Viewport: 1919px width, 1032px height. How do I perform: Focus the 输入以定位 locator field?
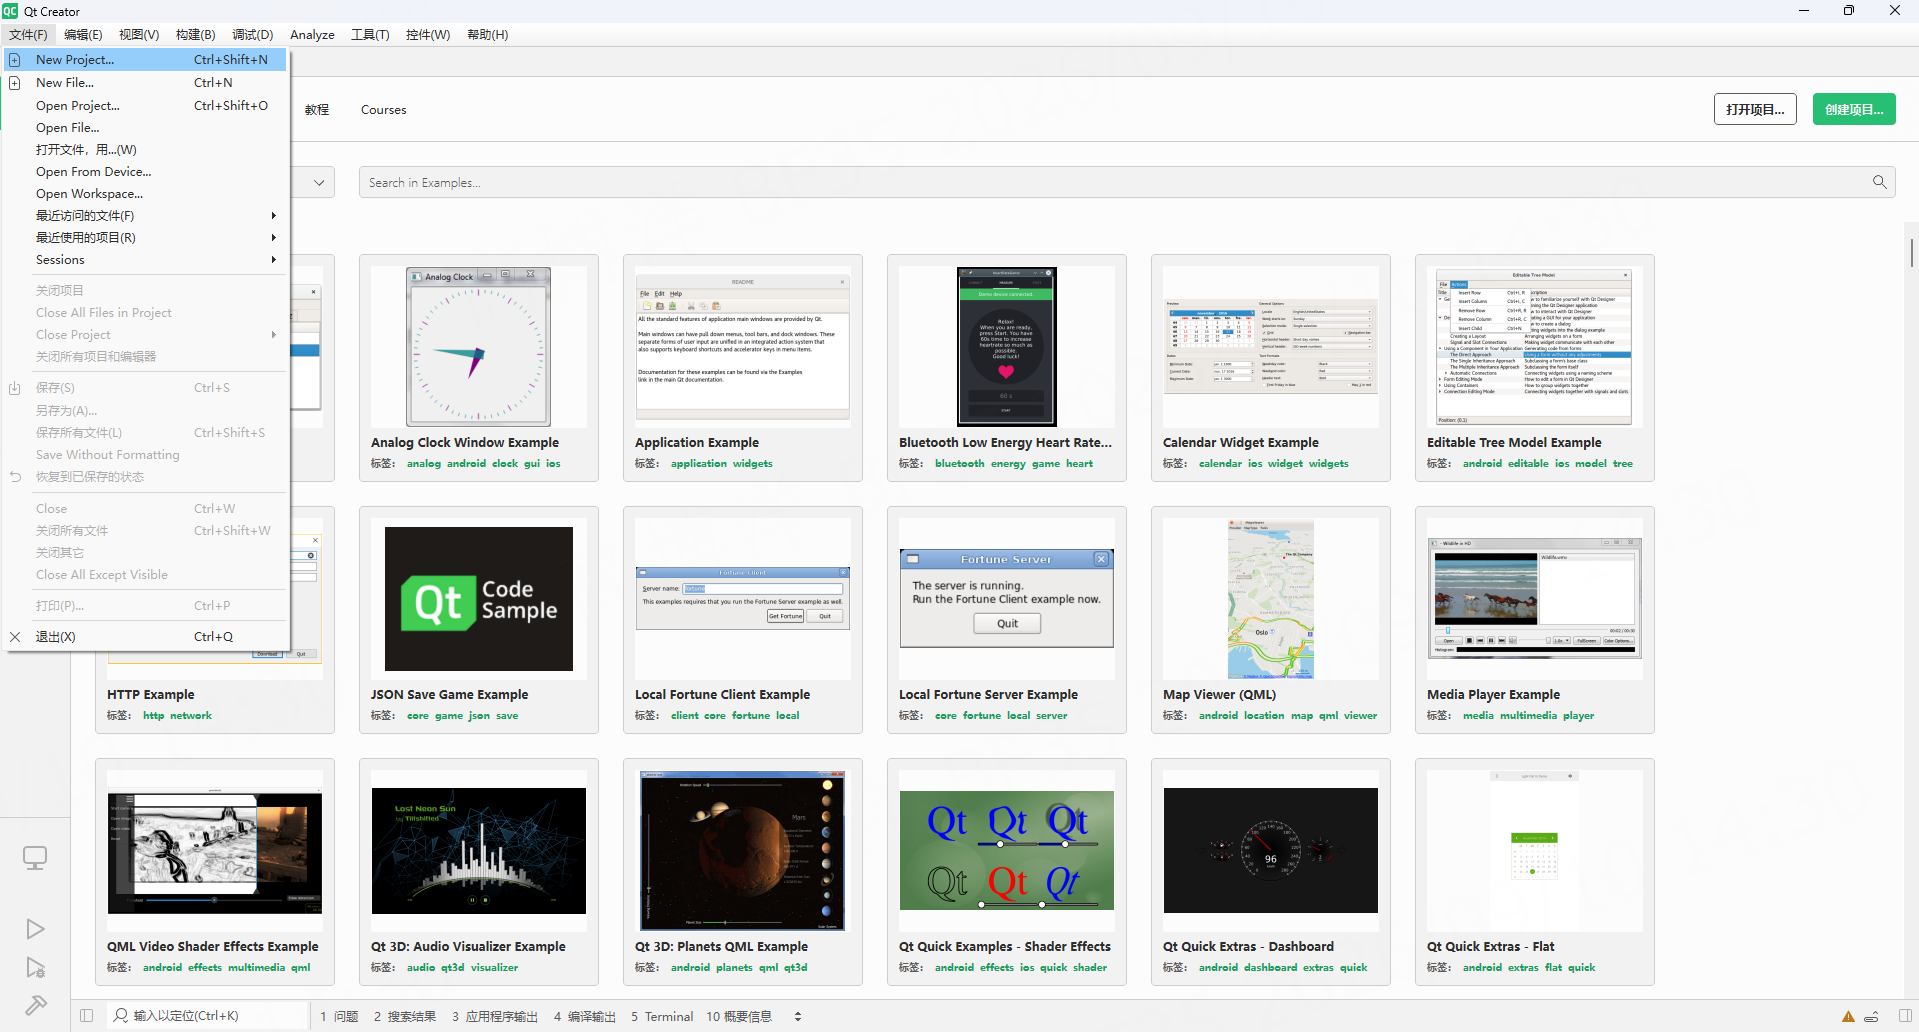click(x=208, y=1016)
